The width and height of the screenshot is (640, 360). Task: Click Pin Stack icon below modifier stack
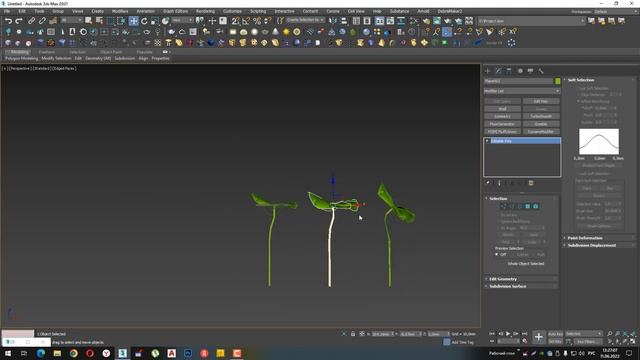[x=488, y=183]
